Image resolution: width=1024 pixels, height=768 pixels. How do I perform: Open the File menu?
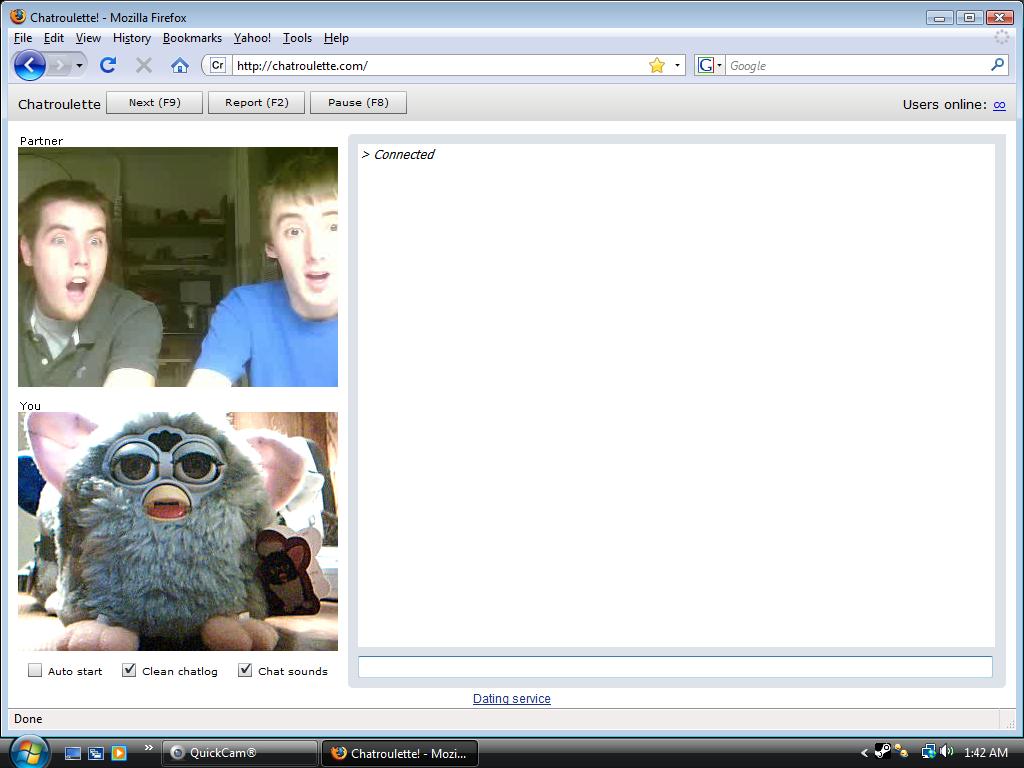[23, 38]
